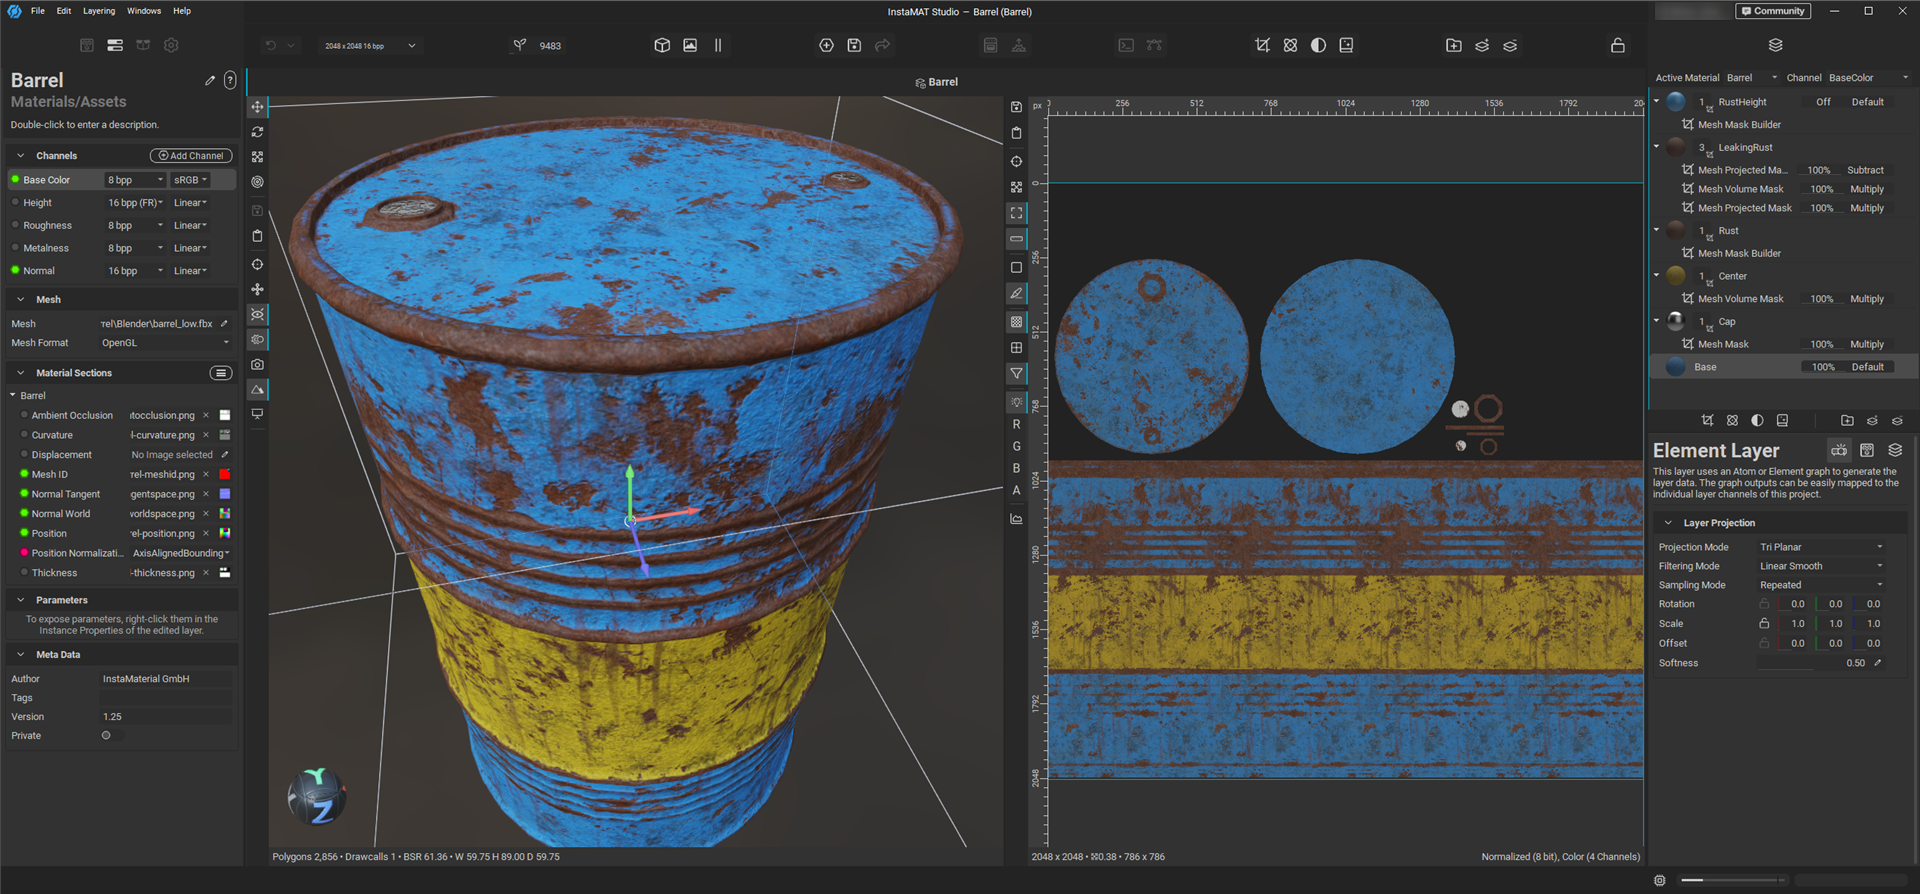
Task: Open the Mesh Format OpenGL dropdown
Action: pos(165,343)
